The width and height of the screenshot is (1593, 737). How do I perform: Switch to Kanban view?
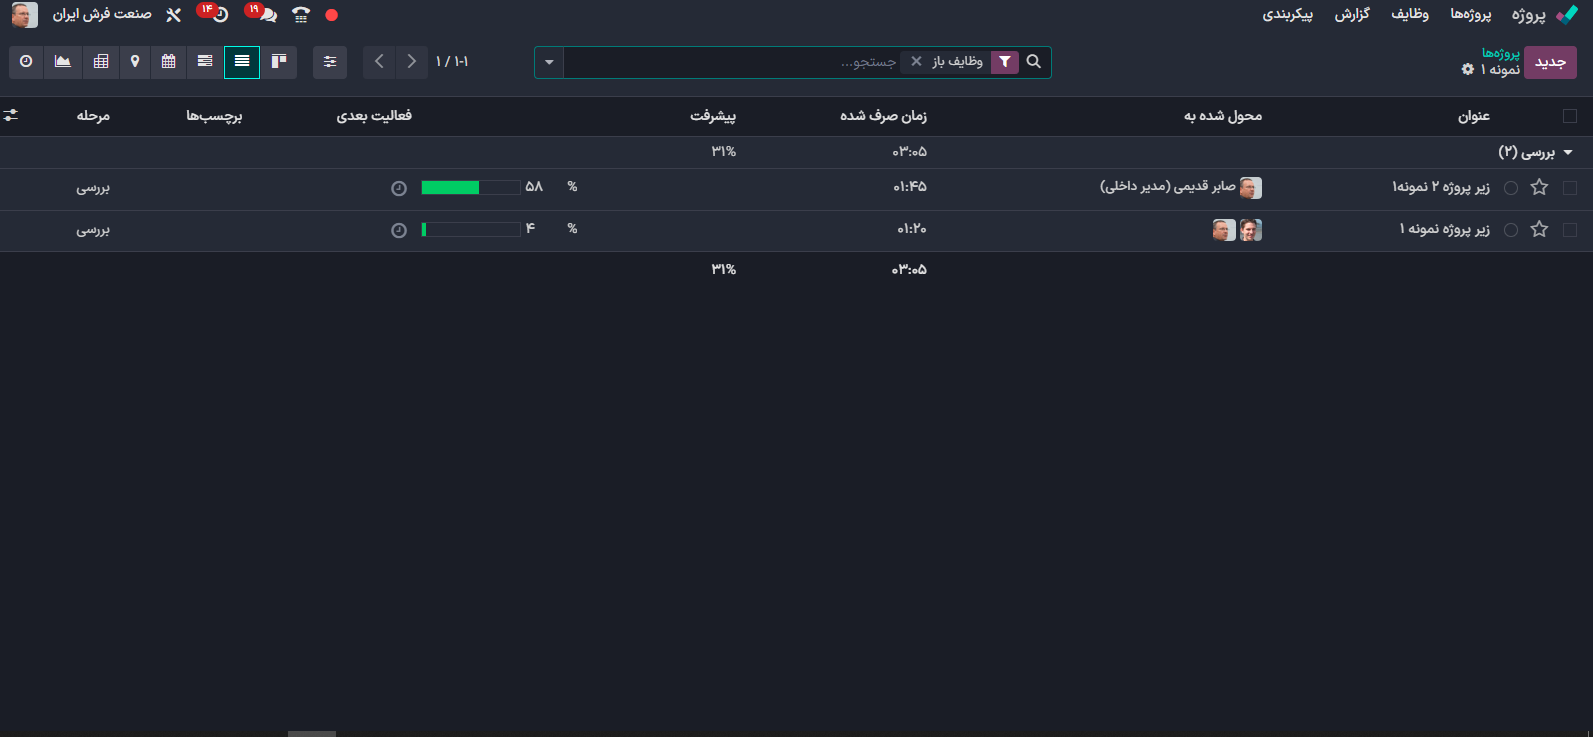tap(279, 62)
